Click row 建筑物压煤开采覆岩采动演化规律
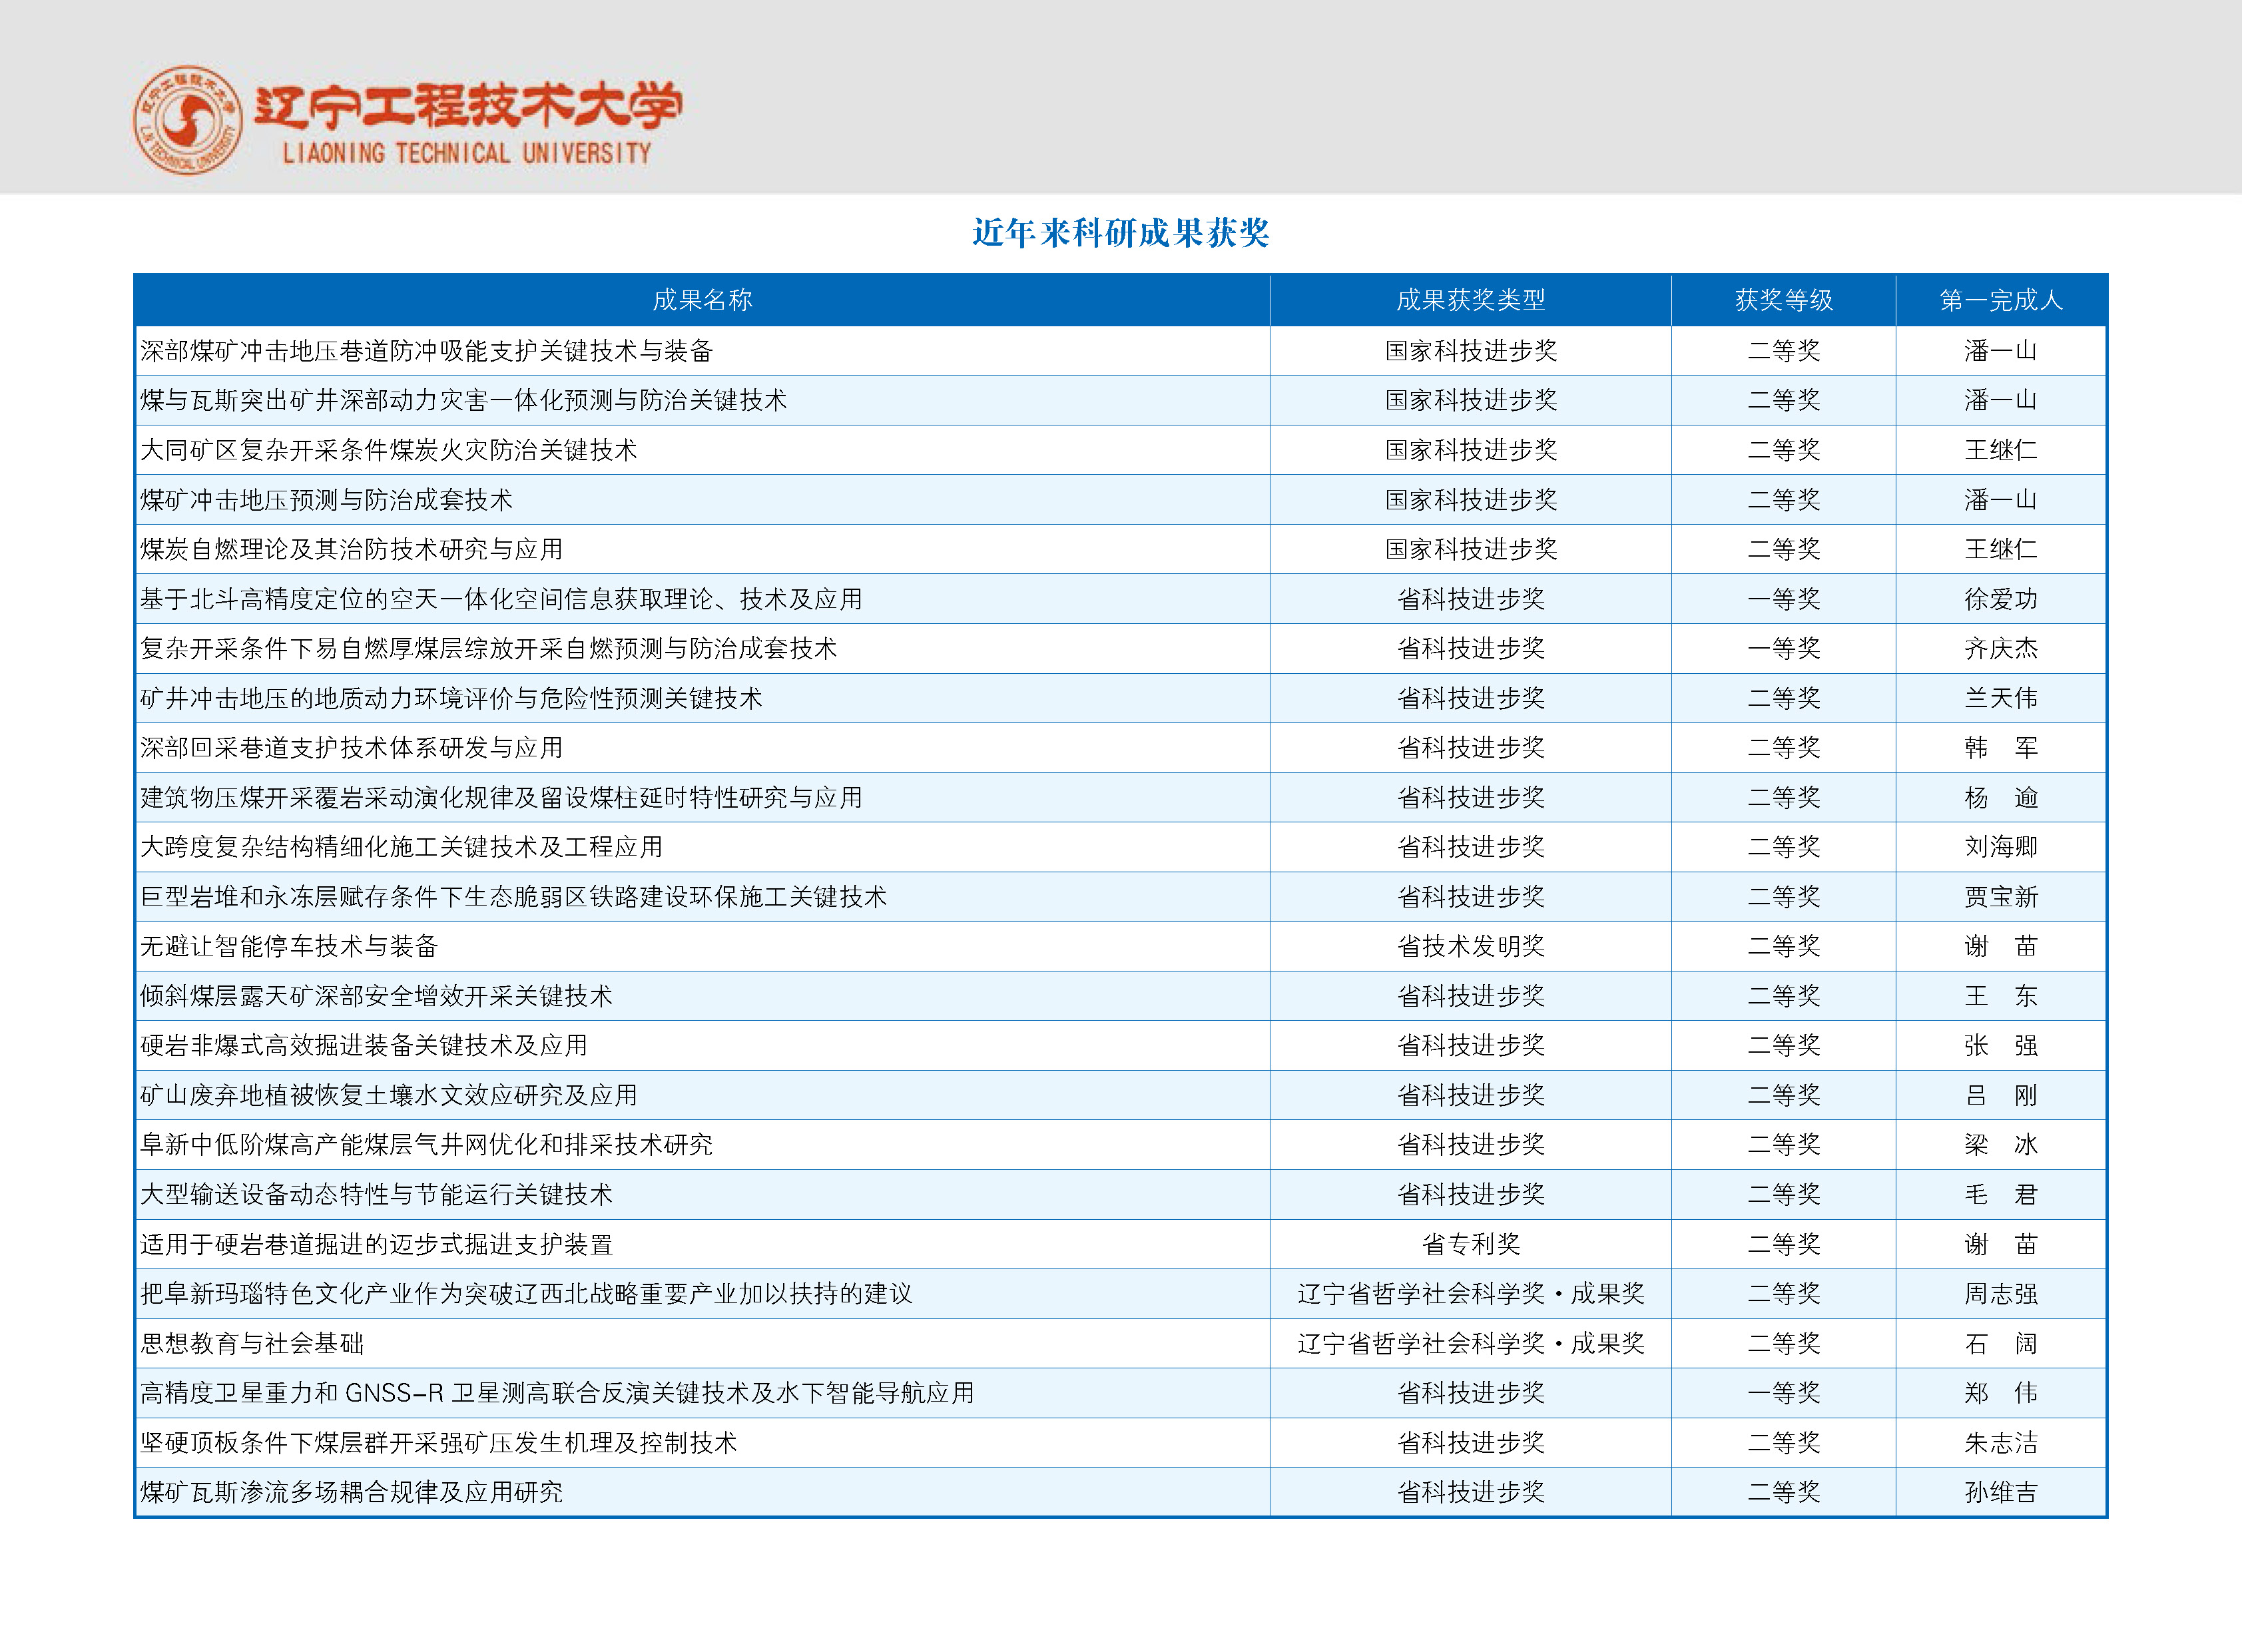The height and width of the screenshot is (1652, 2242). tap(1120, 798)
